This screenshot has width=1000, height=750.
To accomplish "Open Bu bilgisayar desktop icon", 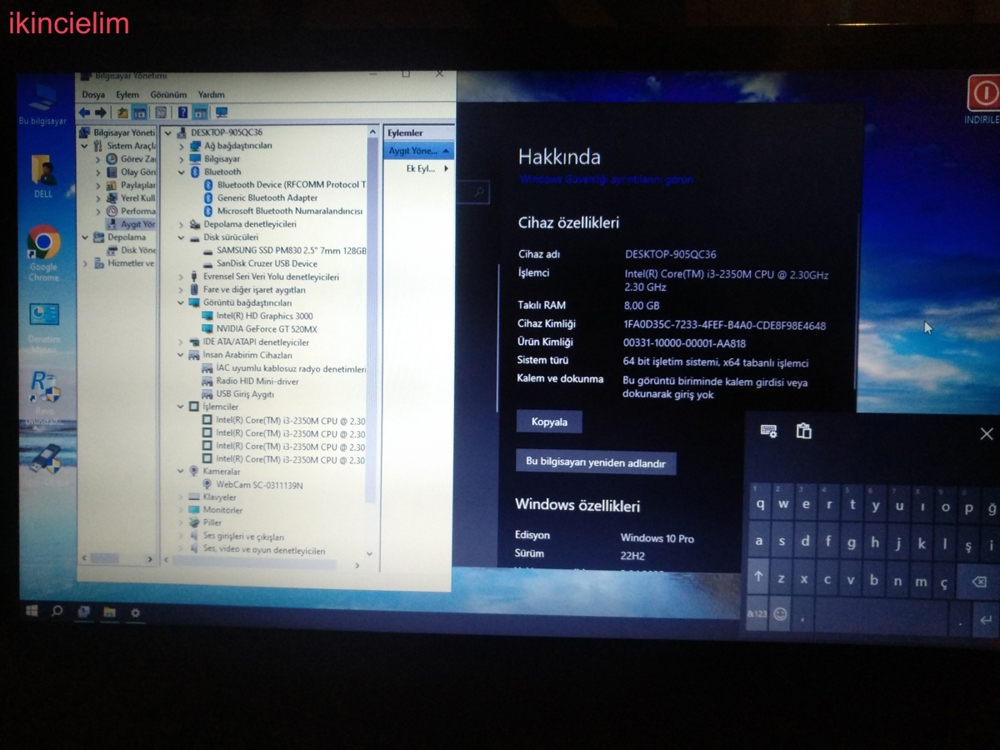I will [x=42, y=103].
